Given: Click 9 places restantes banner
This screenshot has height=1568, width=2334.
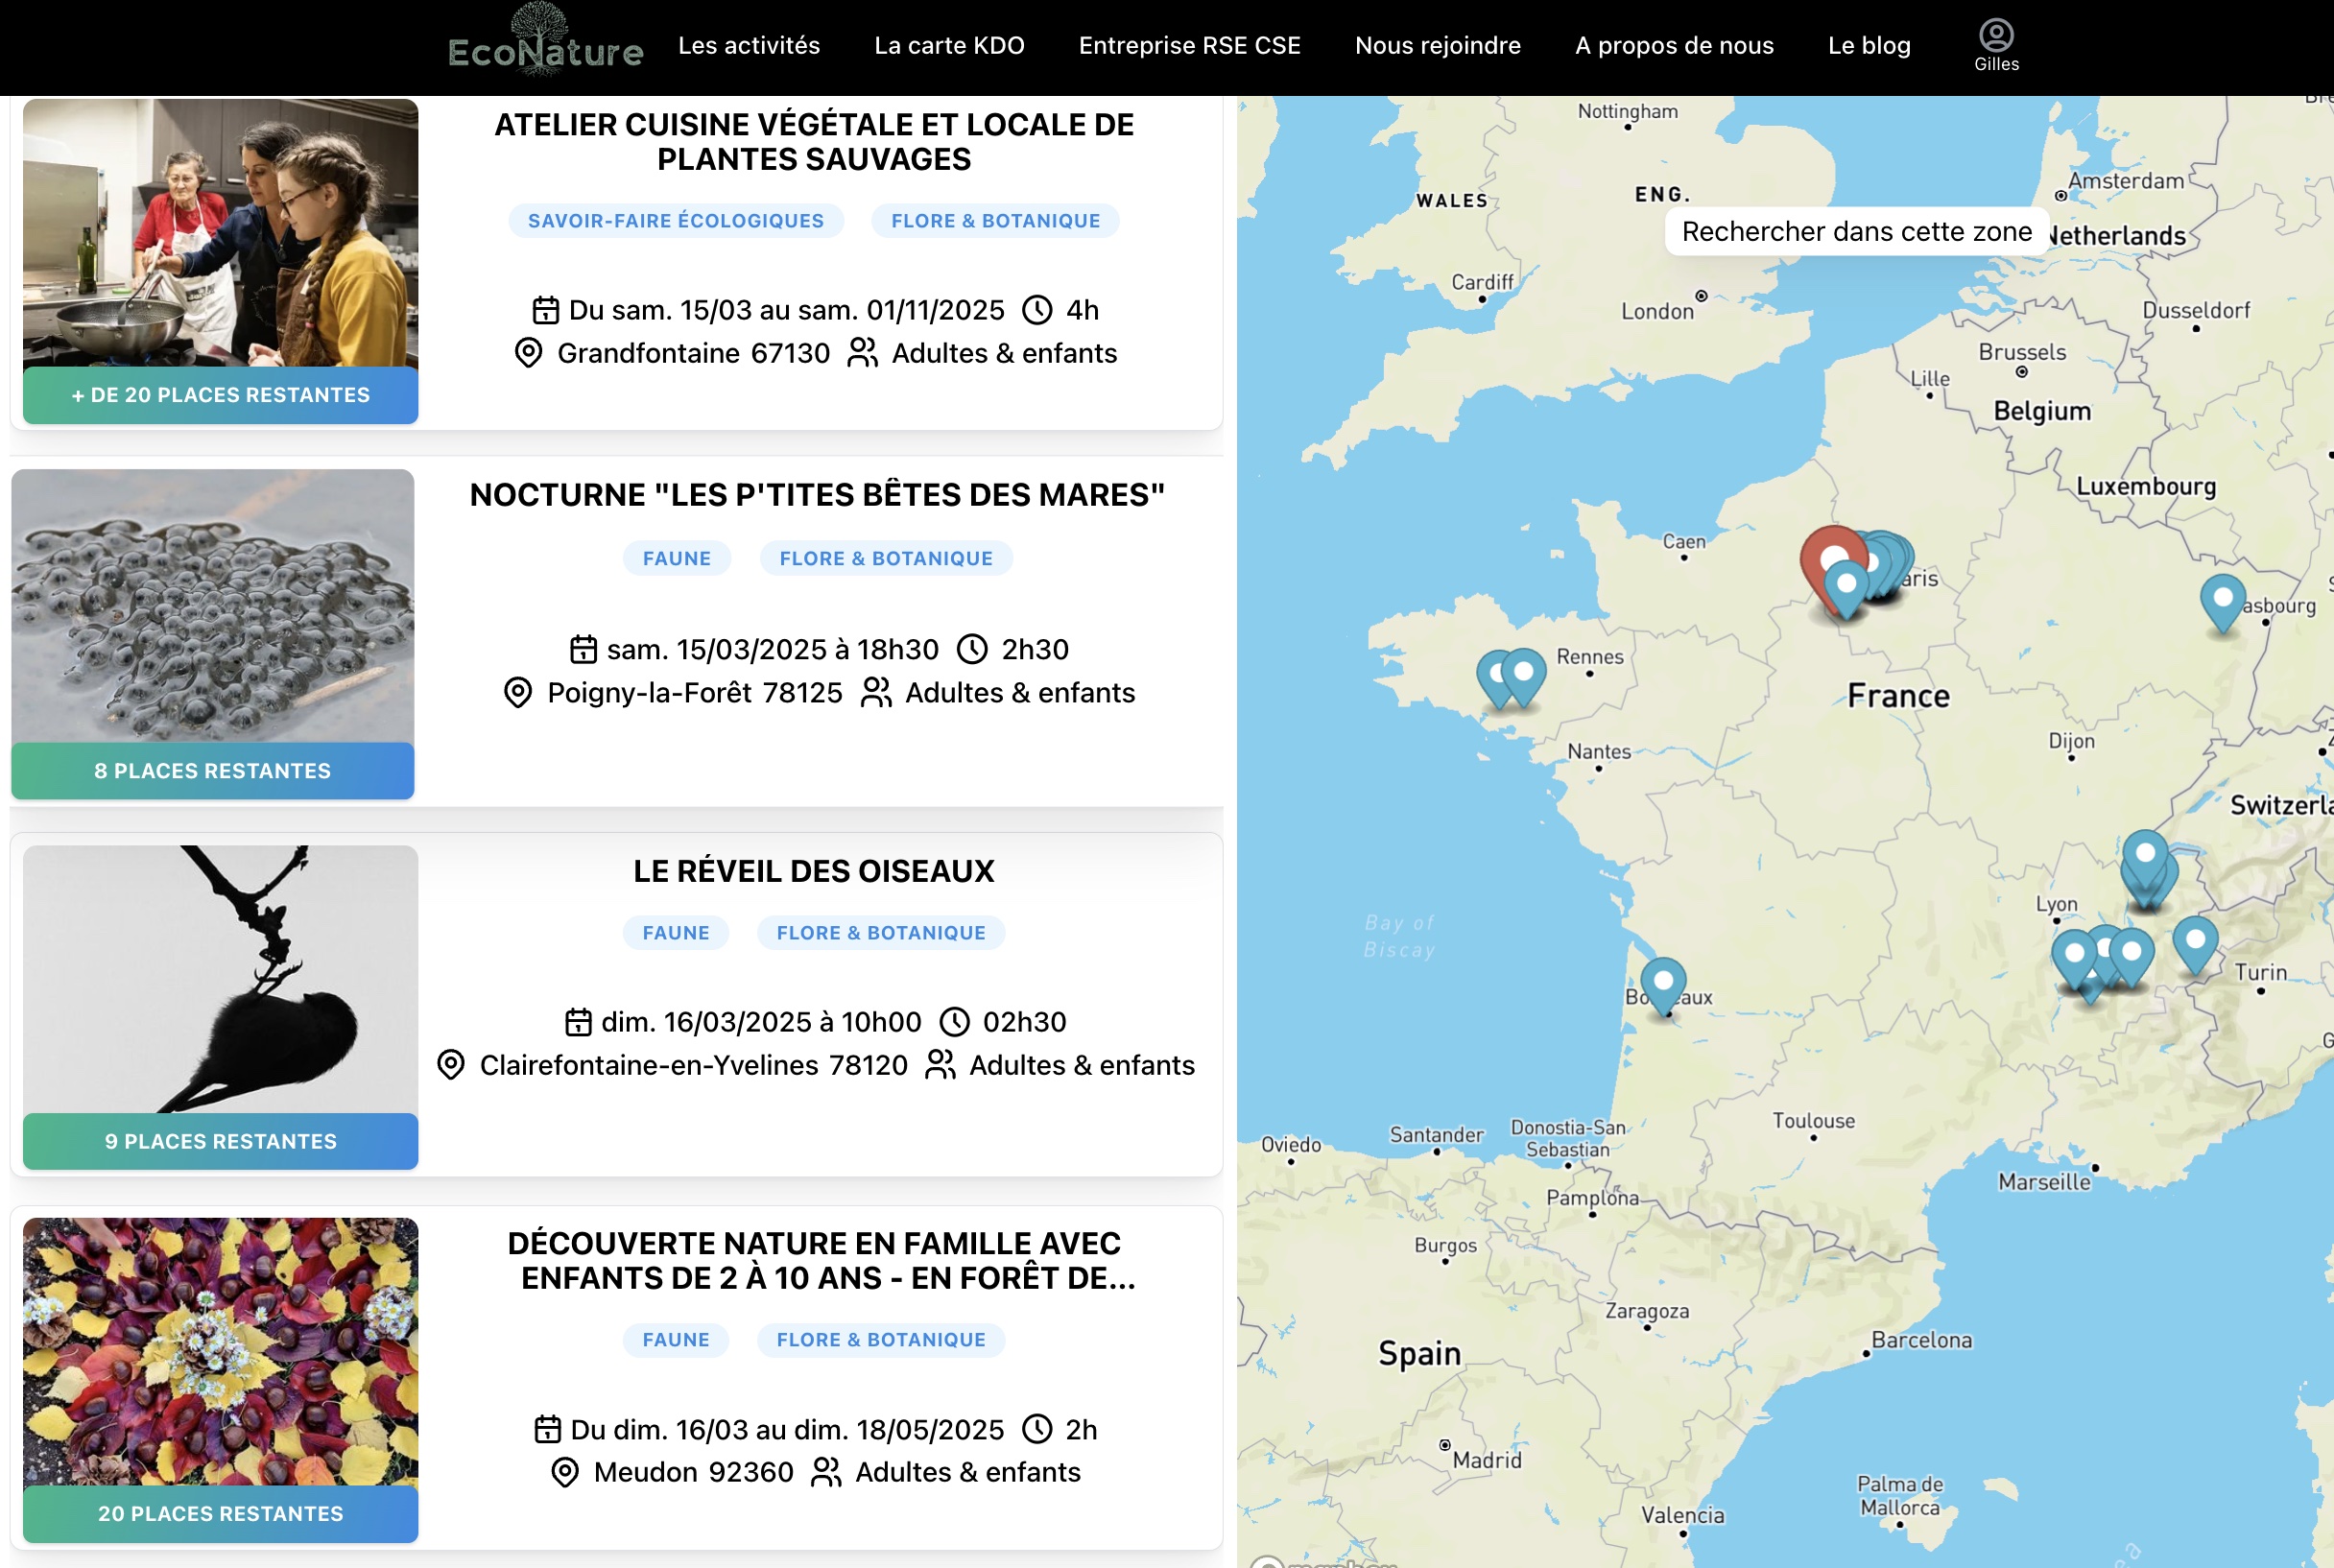Looking at the screenshot, I should coord(220,1142).
